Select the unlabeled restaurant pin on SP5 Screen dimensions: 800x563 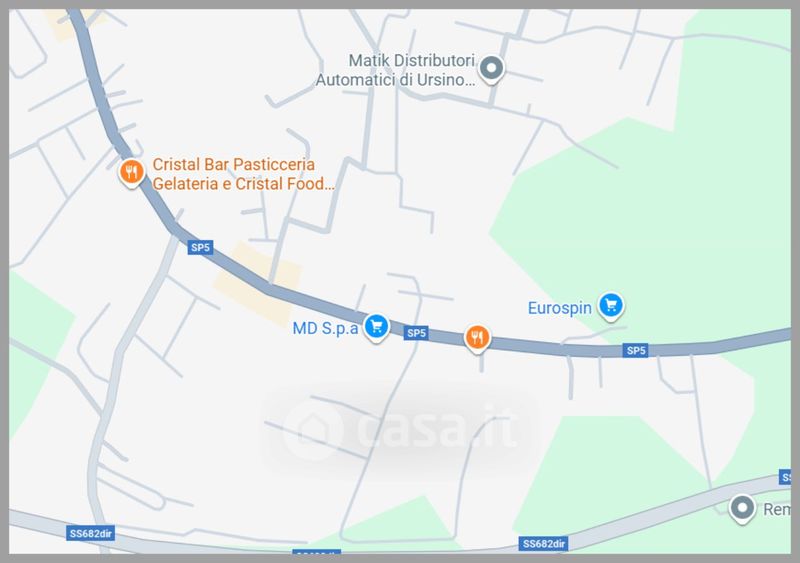coord(477,338)
